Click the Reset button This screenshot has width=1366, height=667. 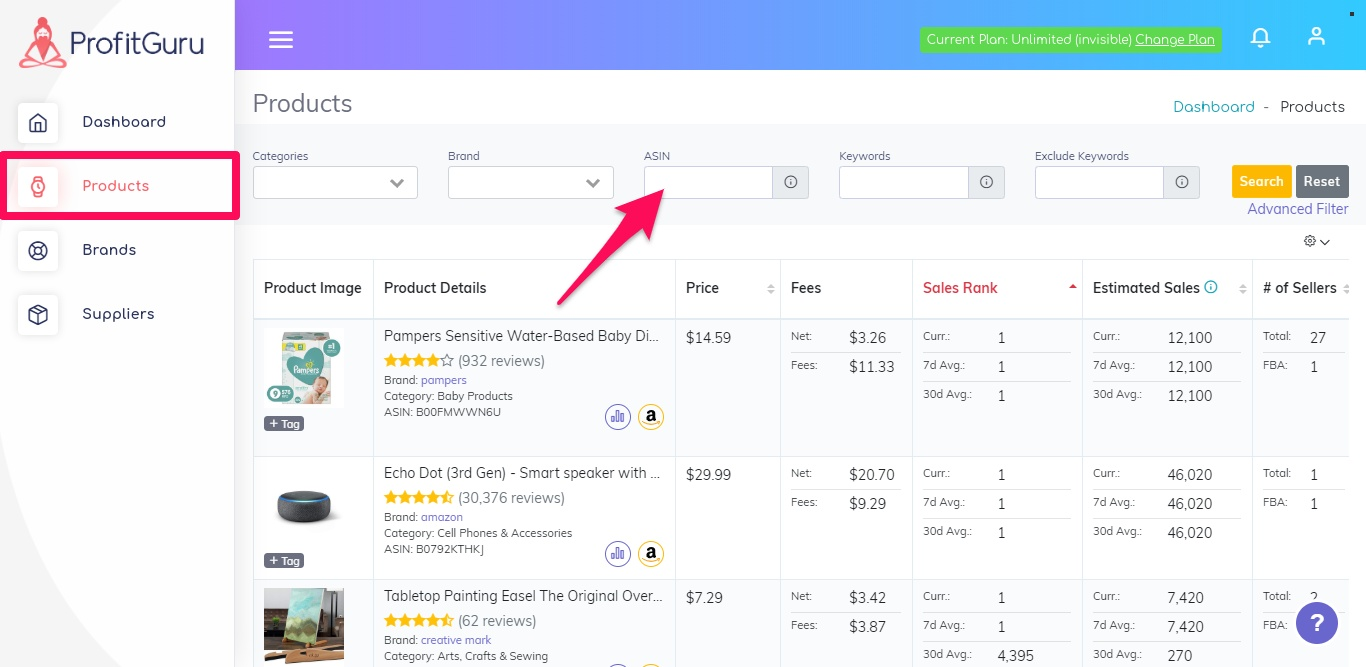(x=1321, y=181)
